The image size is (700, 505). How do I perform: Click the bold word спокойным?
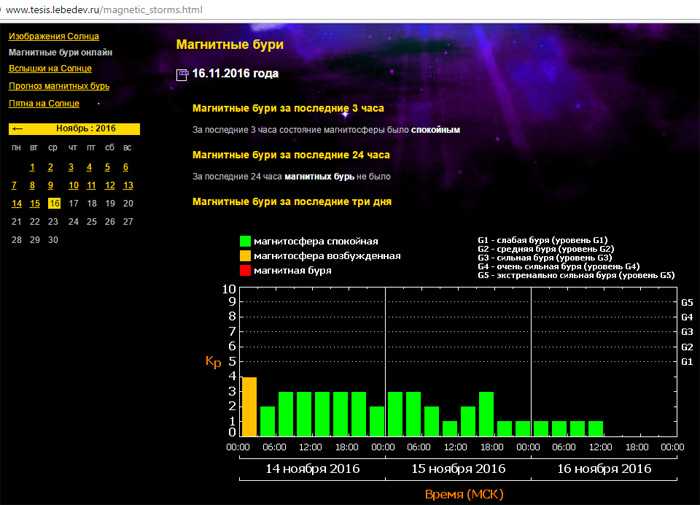(x=436, y=130)
